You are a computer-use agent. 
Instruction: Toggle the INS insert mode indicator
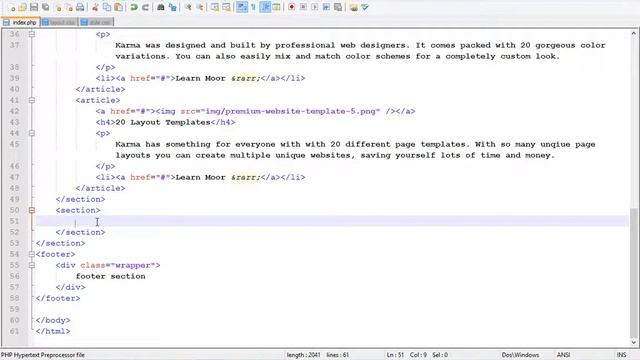click(621, 355)
